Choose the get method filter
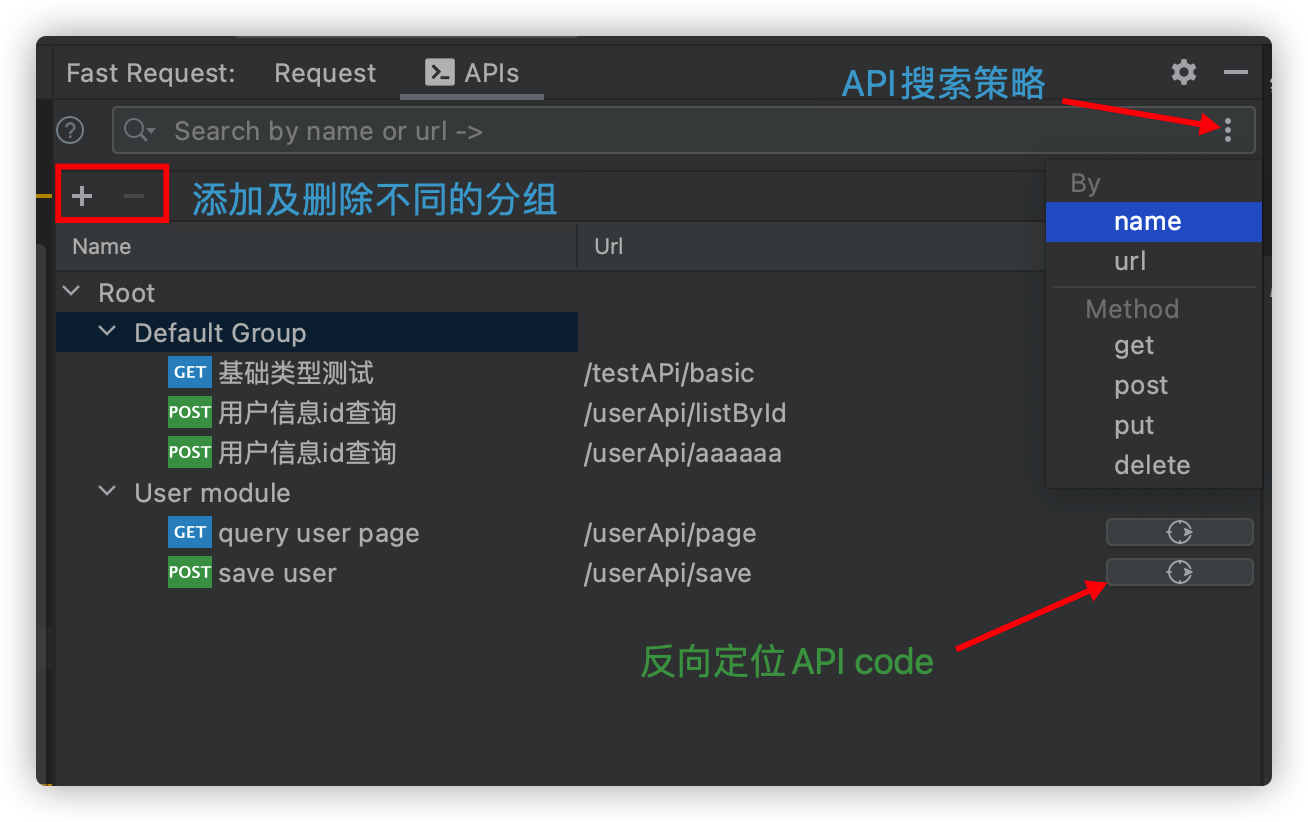 pos(1134,346)
